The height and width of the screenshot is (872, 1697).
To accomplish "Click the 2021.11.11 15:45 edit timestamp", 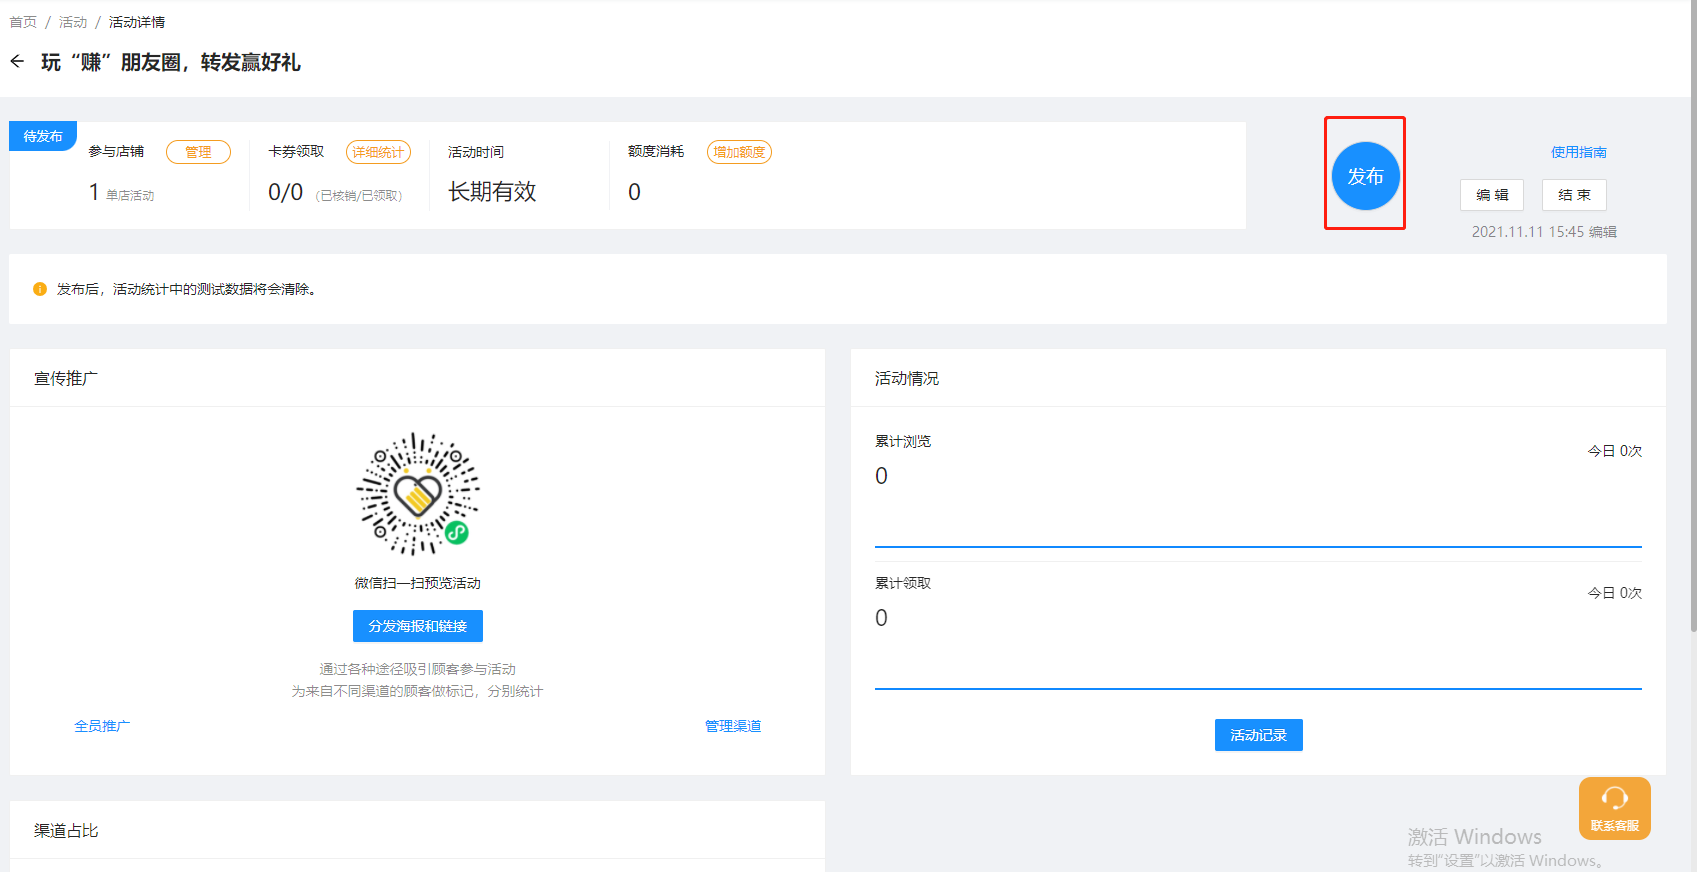I will 1544,232.
